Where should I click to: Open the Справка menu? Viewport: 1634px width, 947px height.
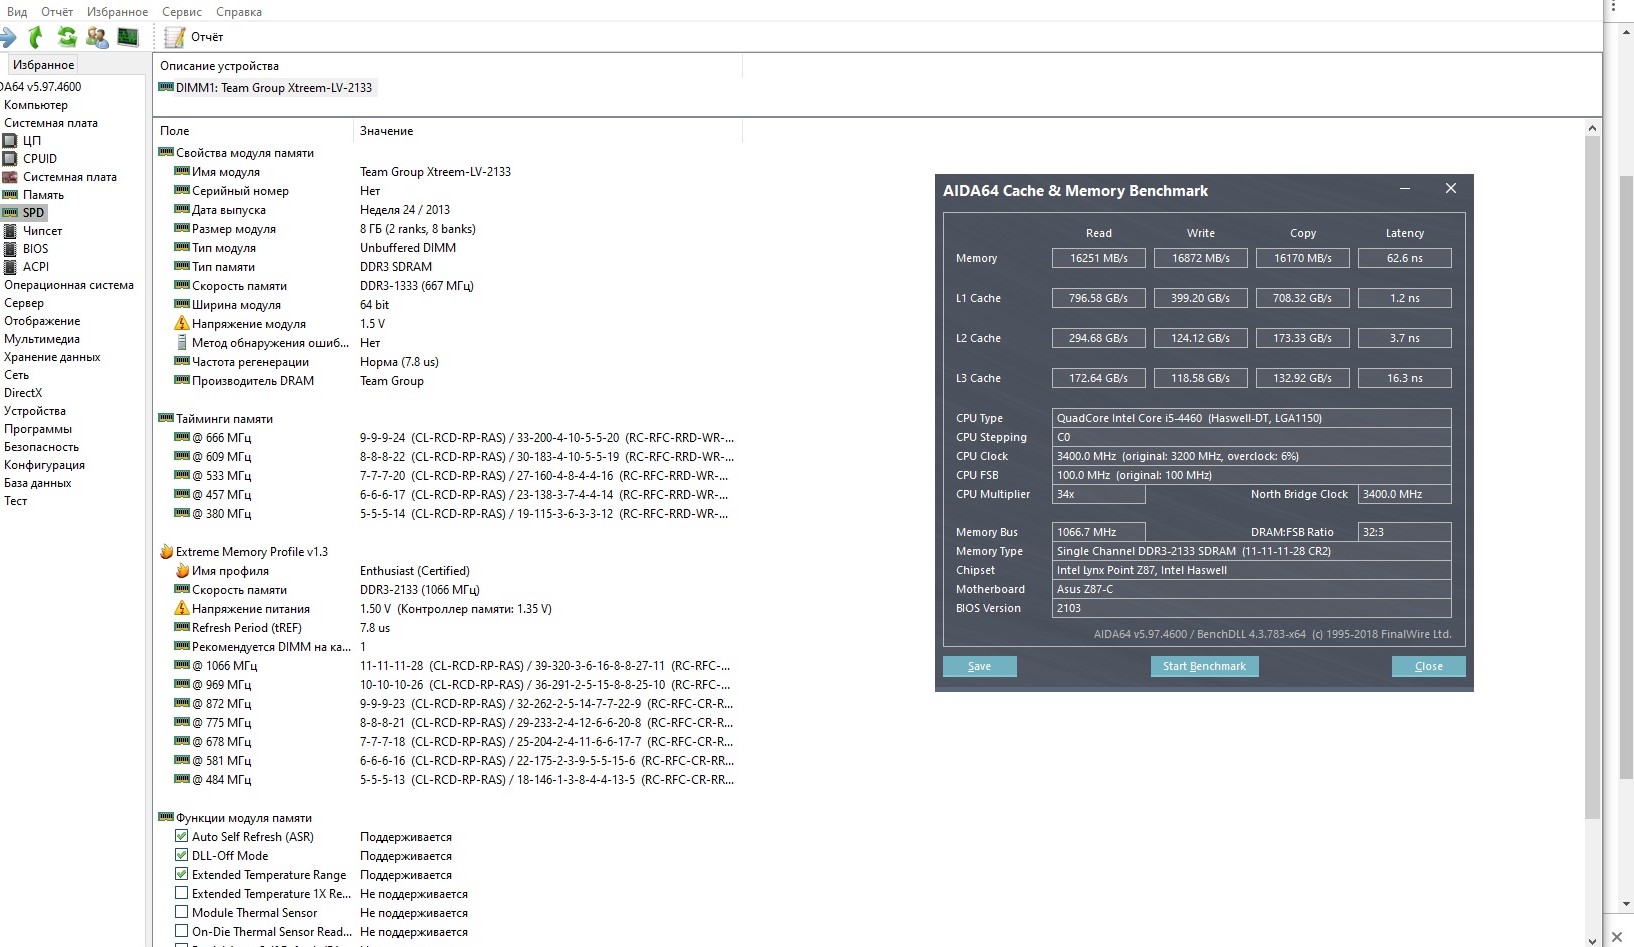(x=239, y=12)
